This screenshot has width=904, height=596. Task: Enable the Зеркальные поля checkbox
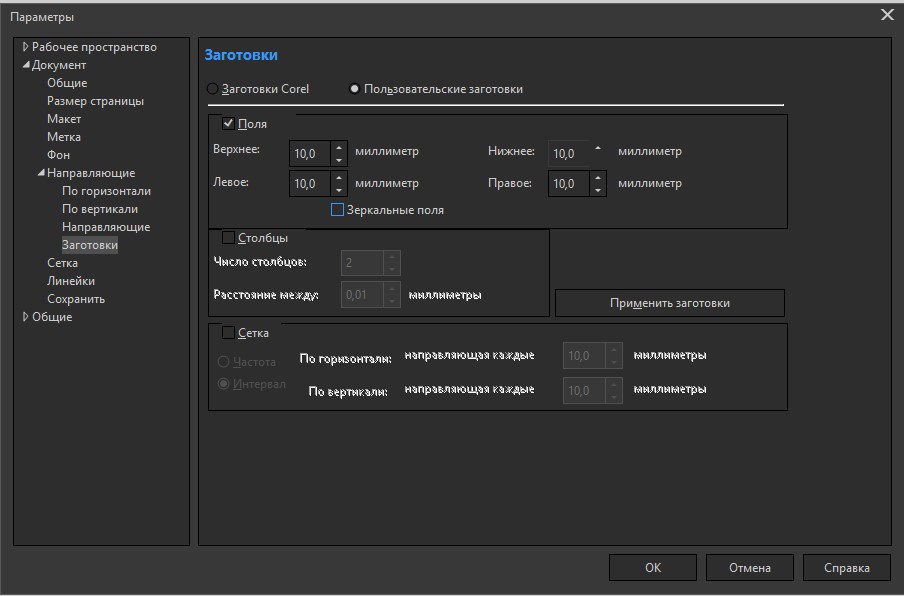(337, 210)
